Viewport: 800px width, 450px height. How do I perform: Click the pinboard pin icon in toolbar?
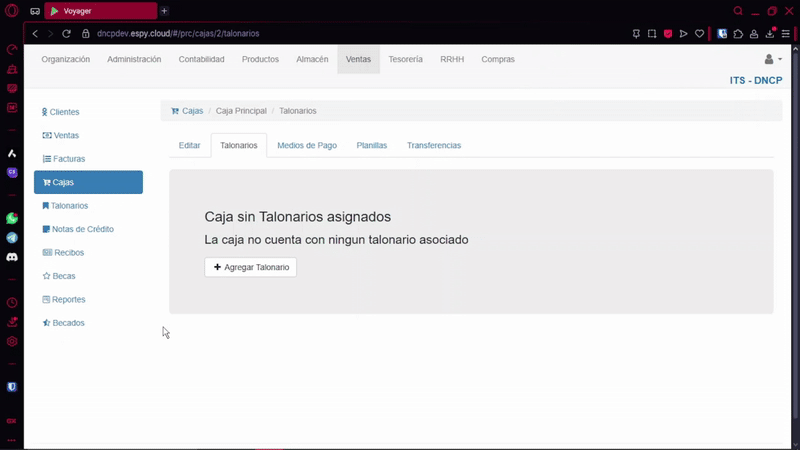pos(636,34)
